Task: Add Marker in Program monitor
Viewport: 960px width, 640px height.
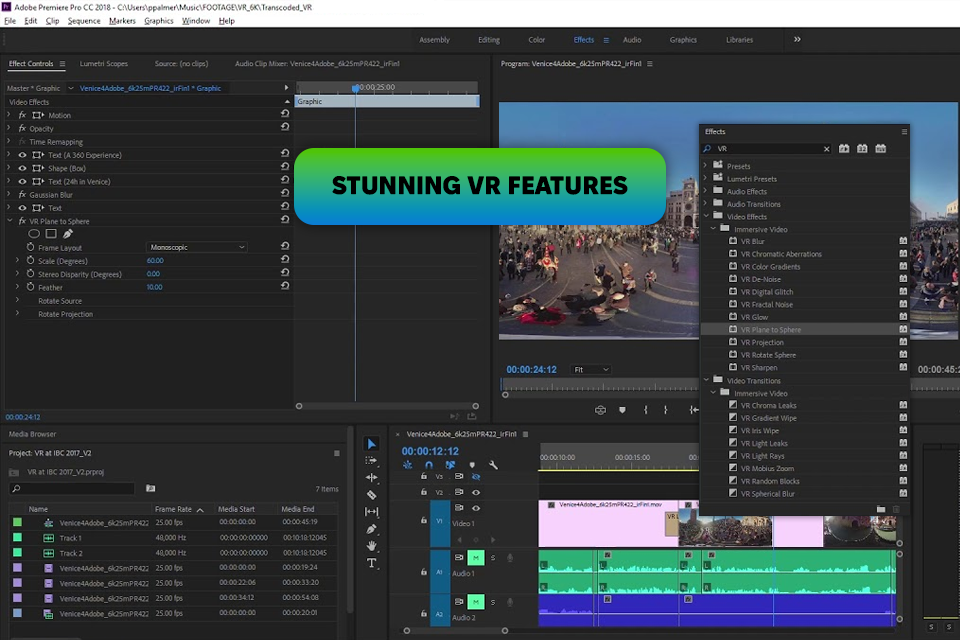Action: pos(622,410)
